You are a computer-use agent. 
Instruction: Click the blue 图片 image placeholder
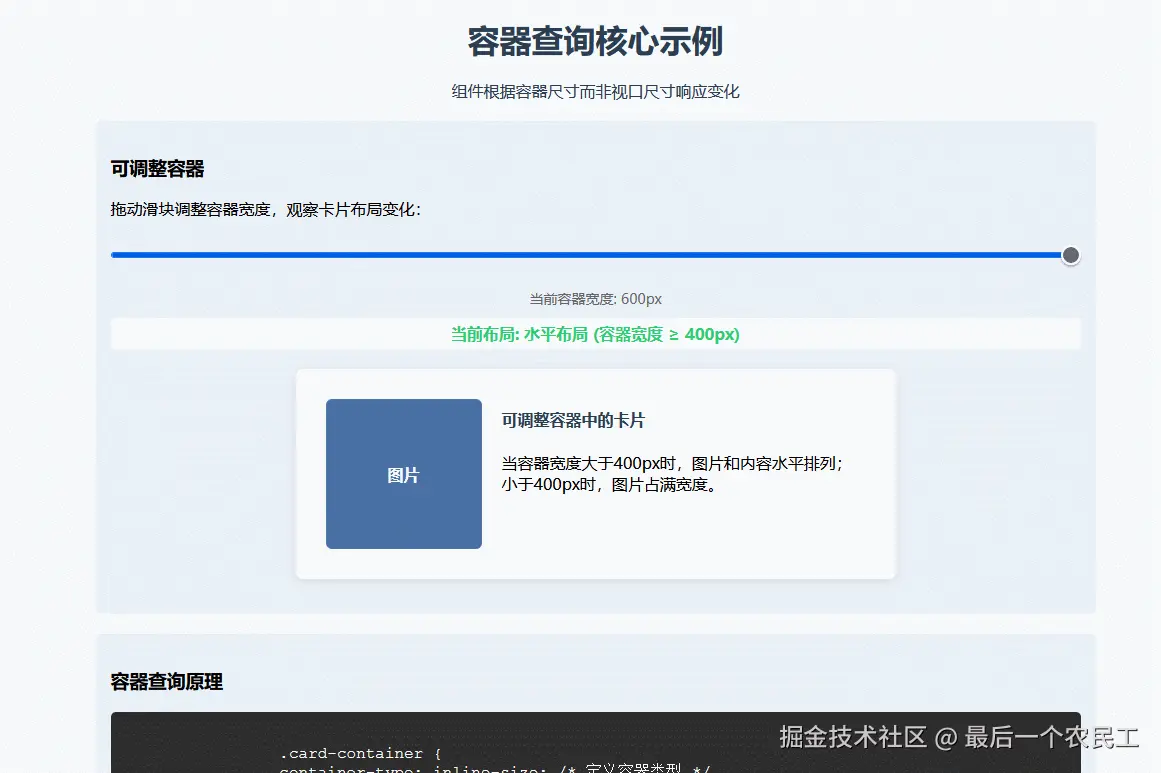tap(403, 474)
